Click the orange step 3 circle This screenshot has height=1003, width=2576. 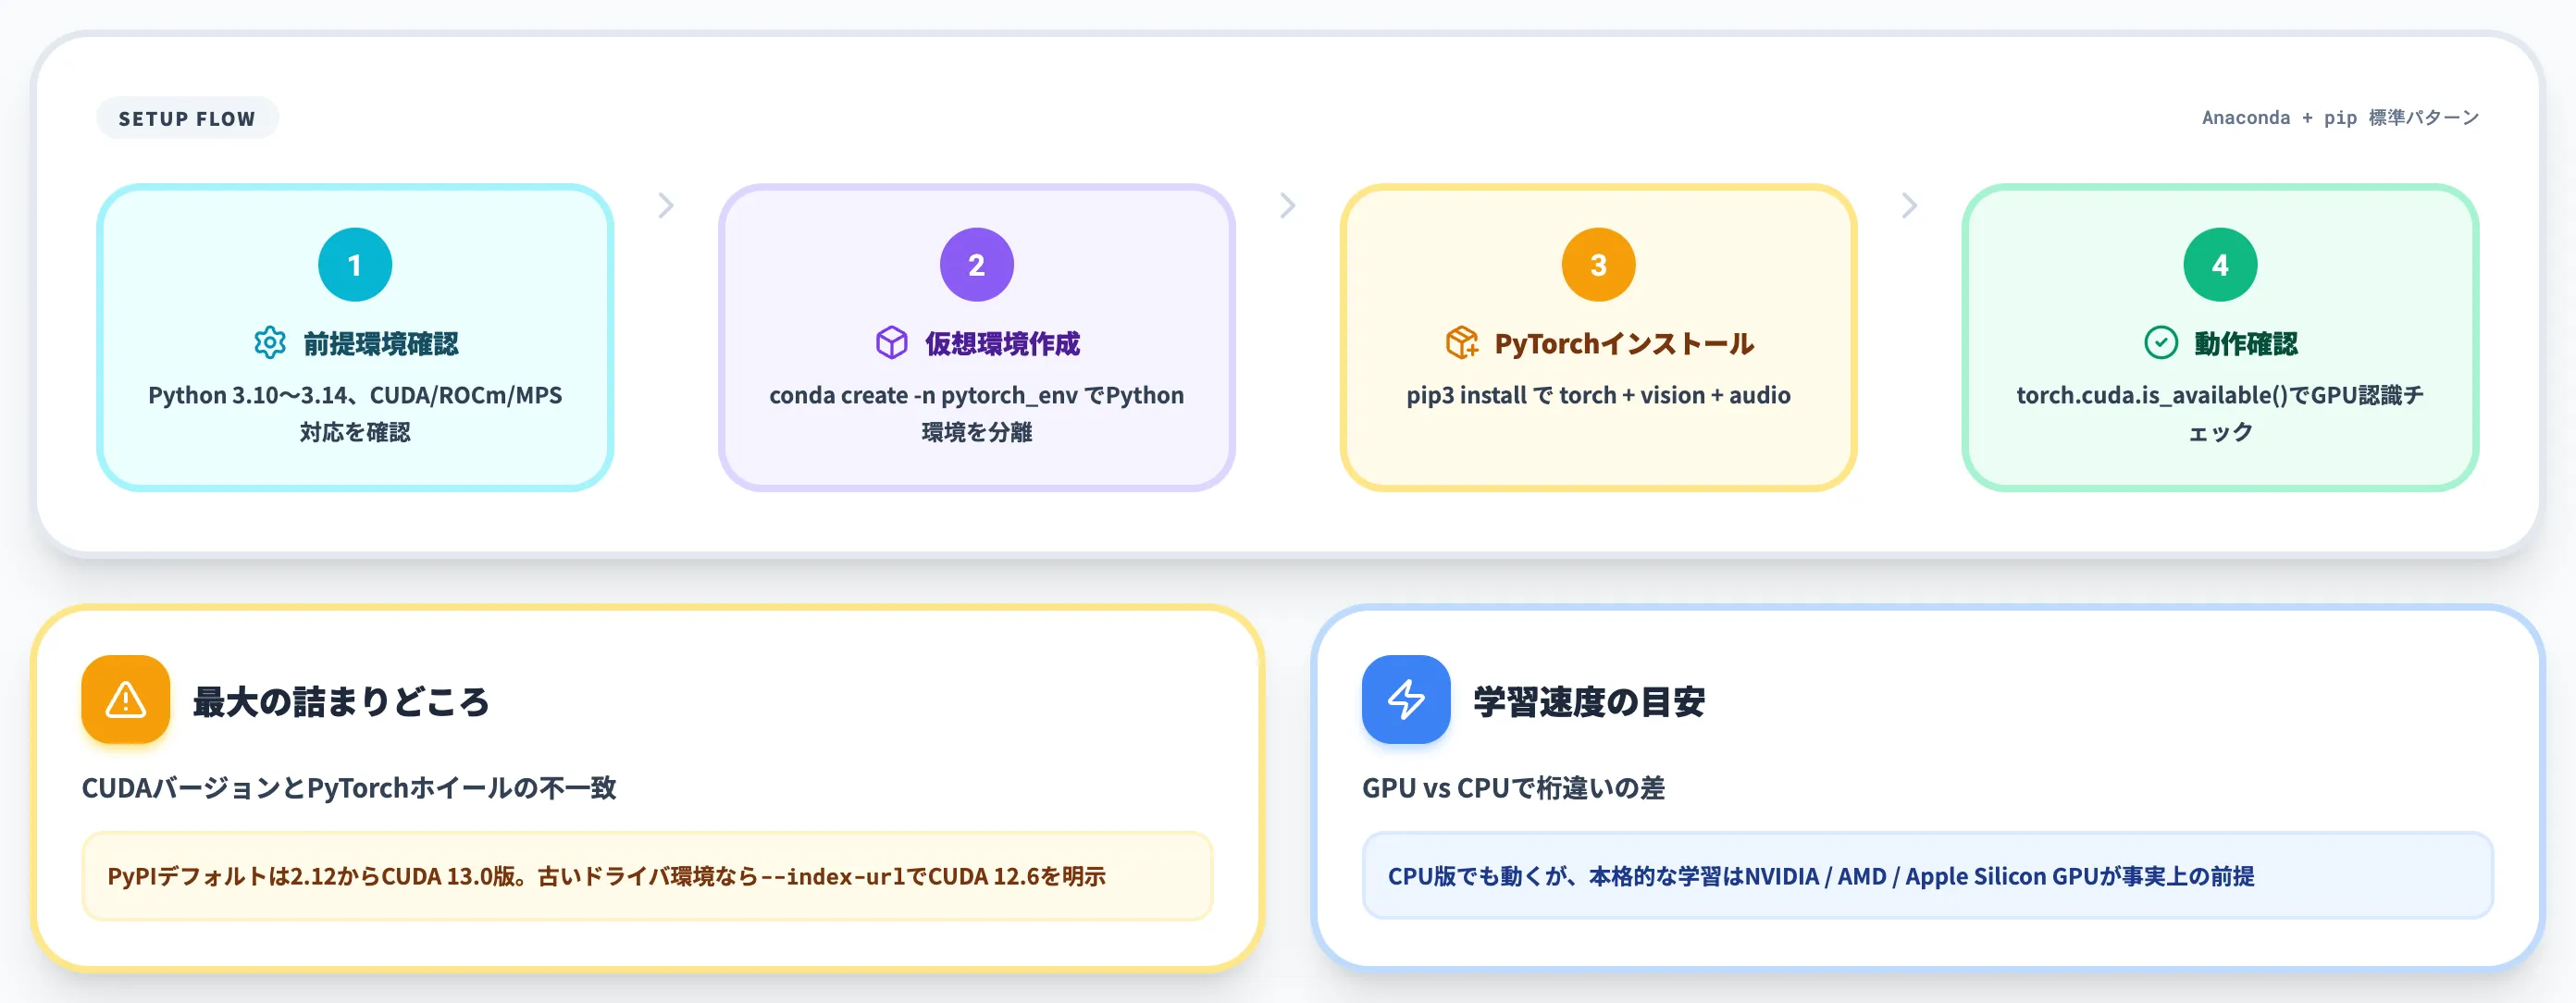(1598, 265)
